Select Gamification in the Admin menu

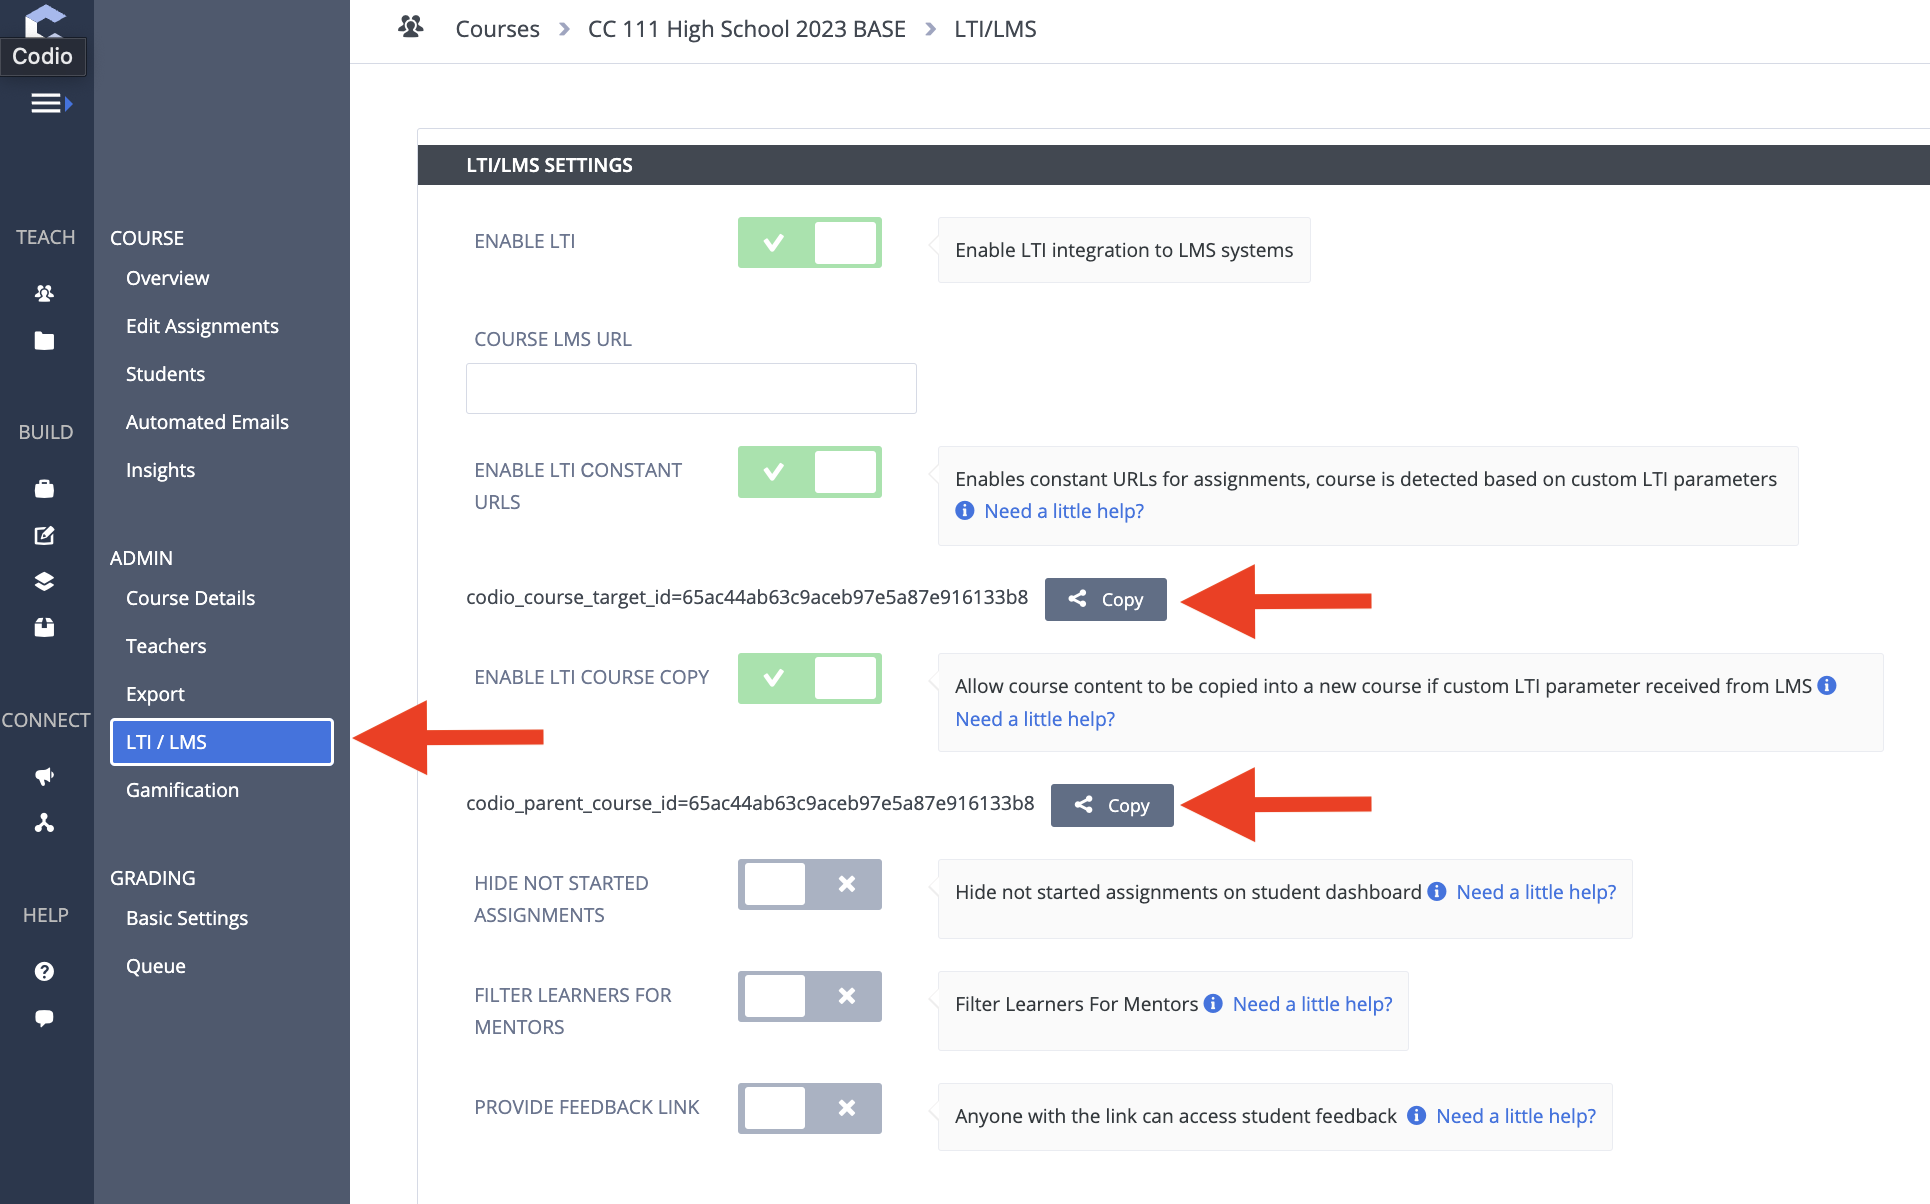pos(182,790)
